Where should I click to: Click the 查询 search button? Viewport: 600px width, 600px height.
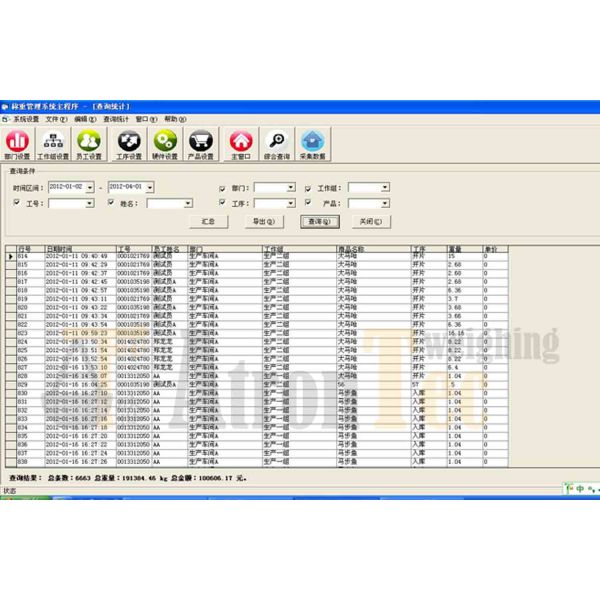320,221
